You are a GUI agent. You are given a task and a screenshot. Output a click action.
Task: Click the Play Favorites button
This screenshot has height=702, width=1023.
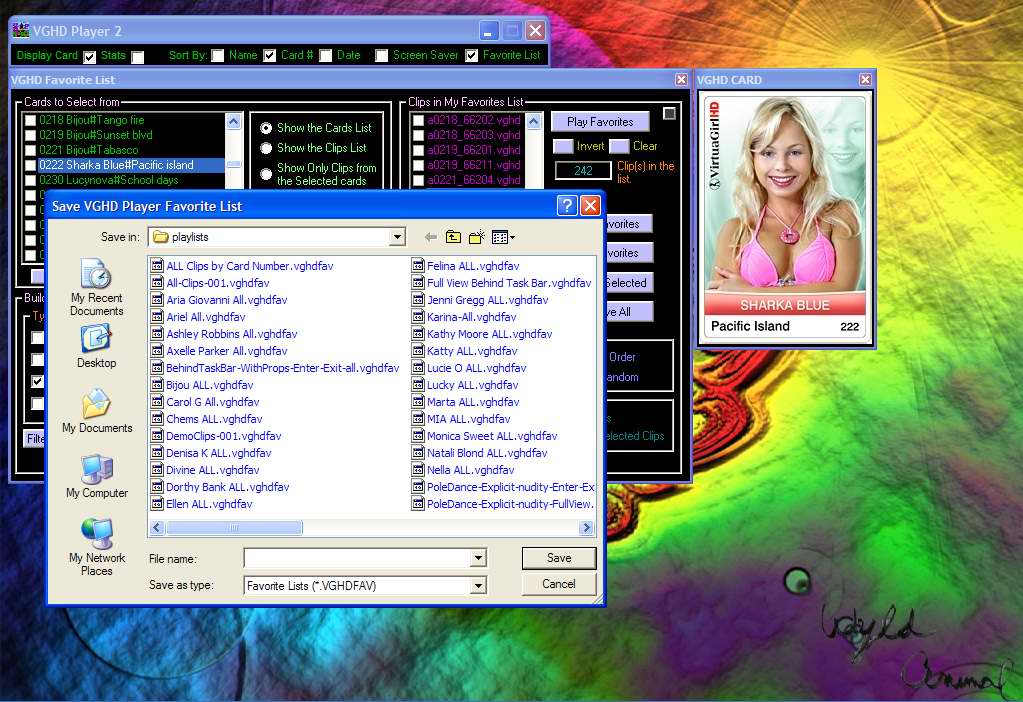(599, 121)
